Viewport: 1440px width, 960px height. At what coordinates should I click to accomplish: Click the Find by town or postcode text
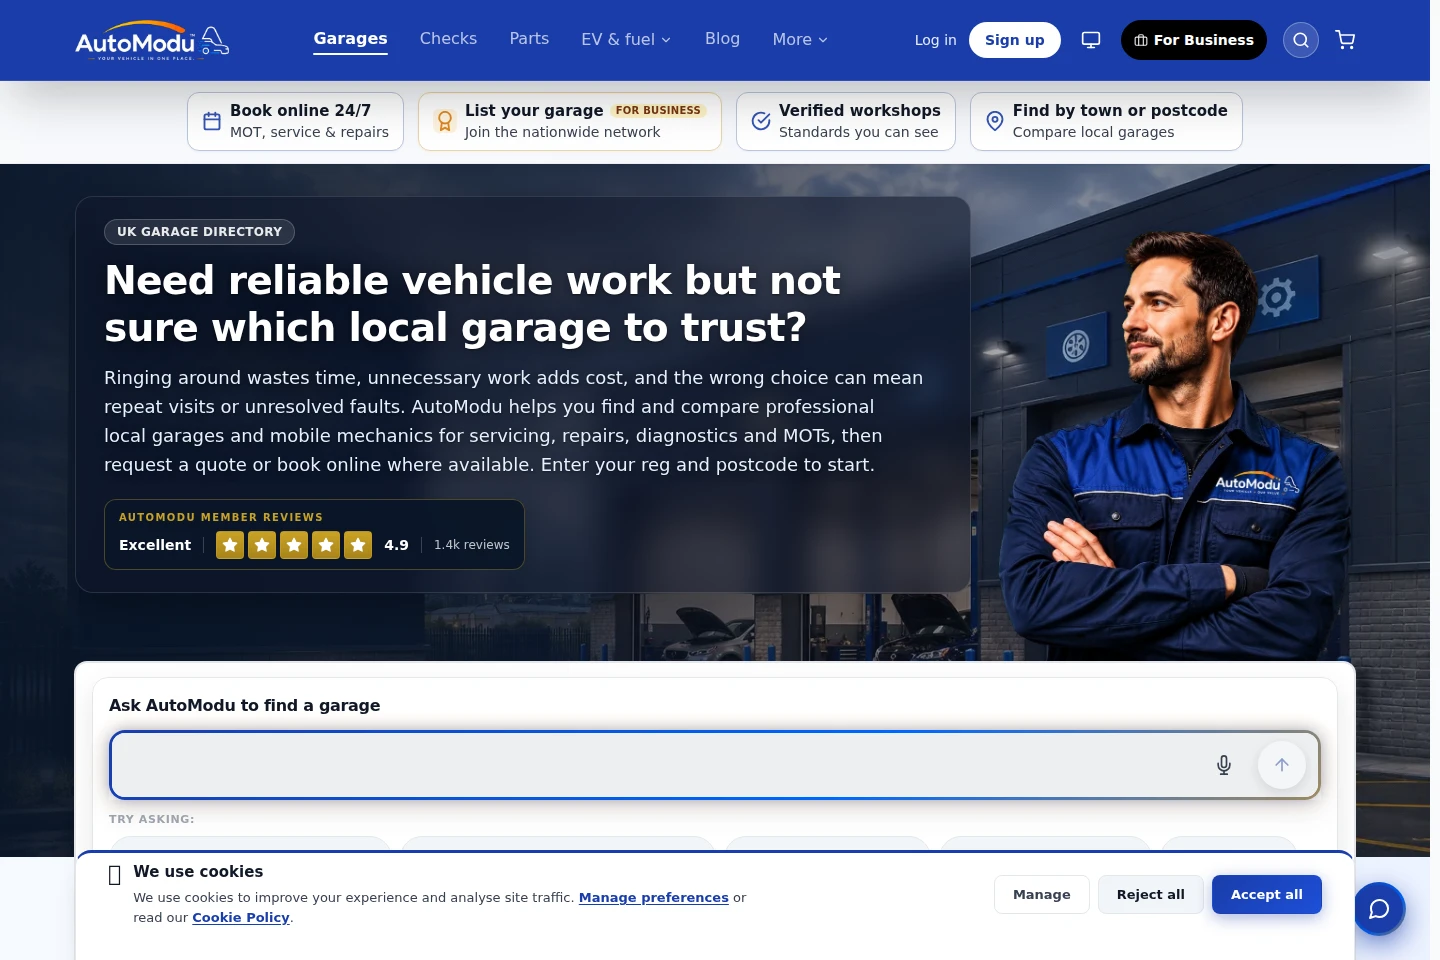1120,110
